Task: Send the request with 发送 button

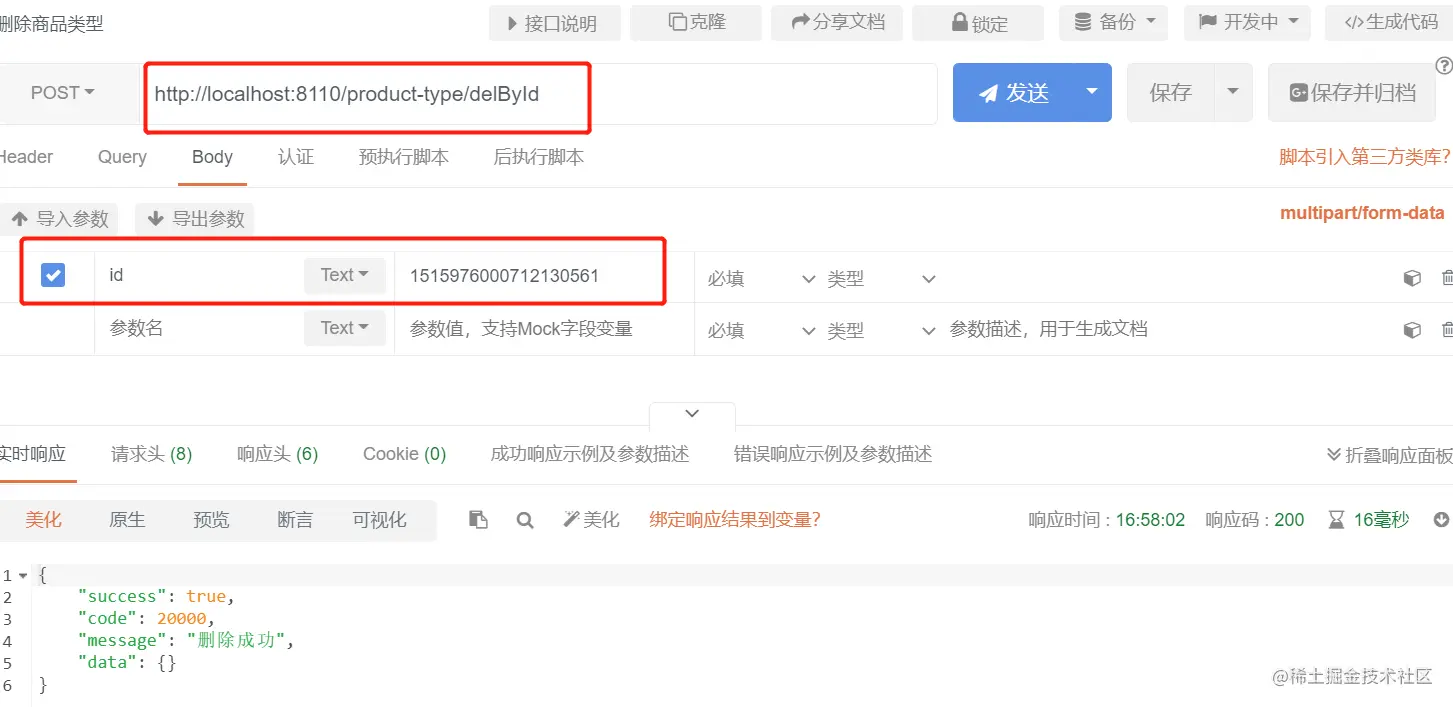Action: 1014,93
